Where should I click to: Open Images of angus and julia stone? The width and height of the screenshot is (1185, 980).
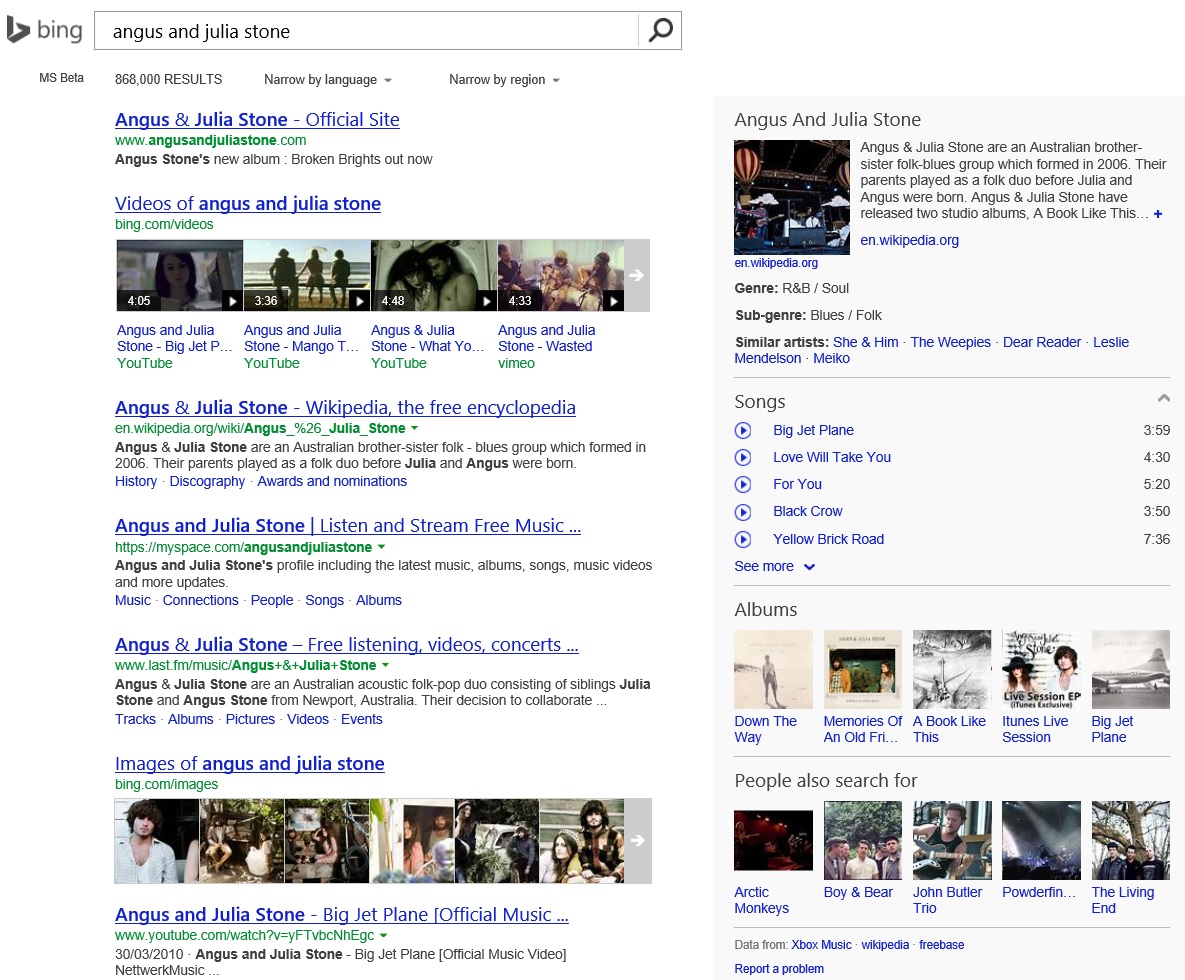tap(249, 763)
